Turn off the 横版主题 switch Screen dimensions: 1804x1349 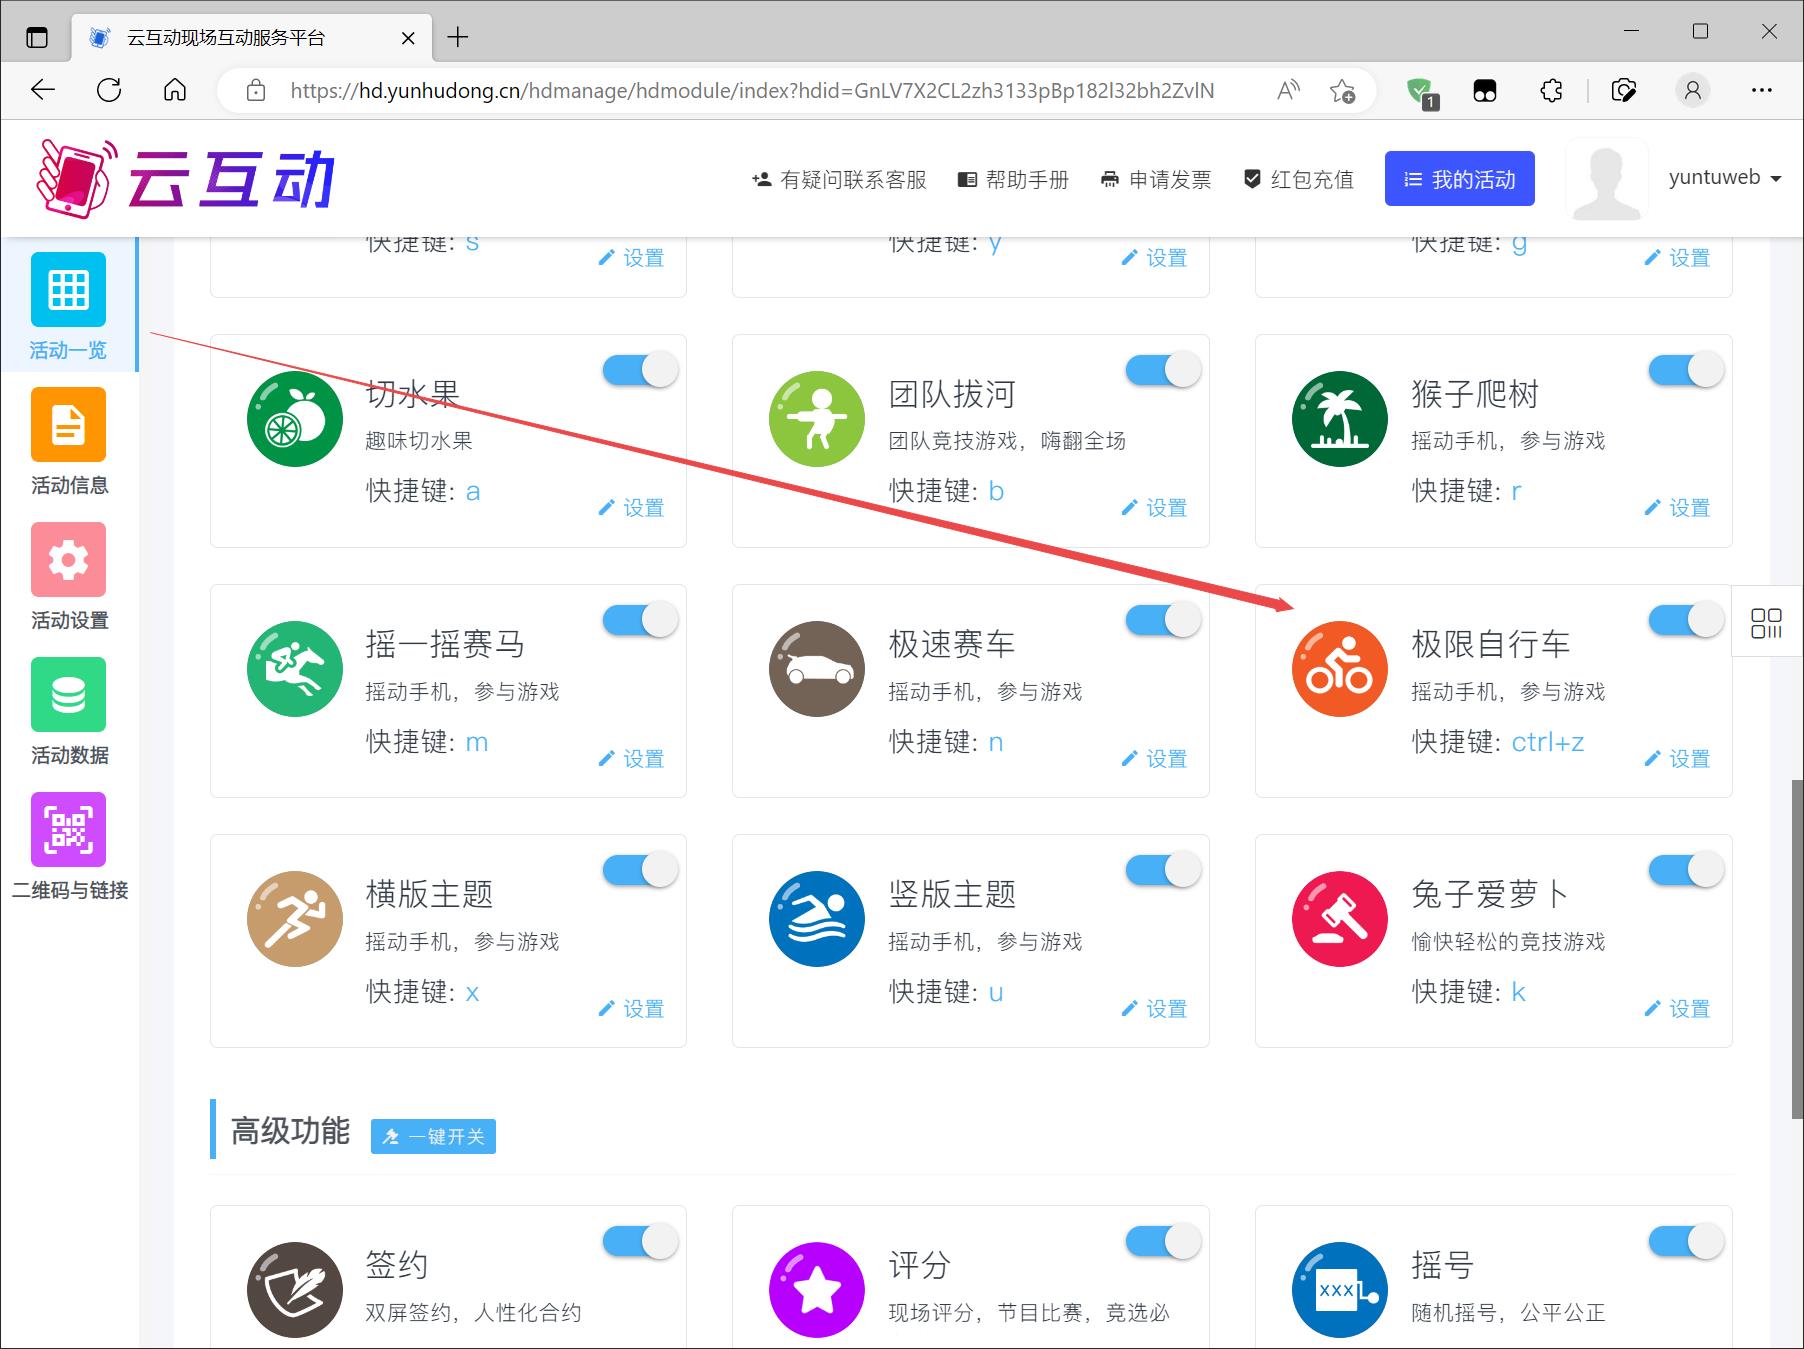click(640, 870)
